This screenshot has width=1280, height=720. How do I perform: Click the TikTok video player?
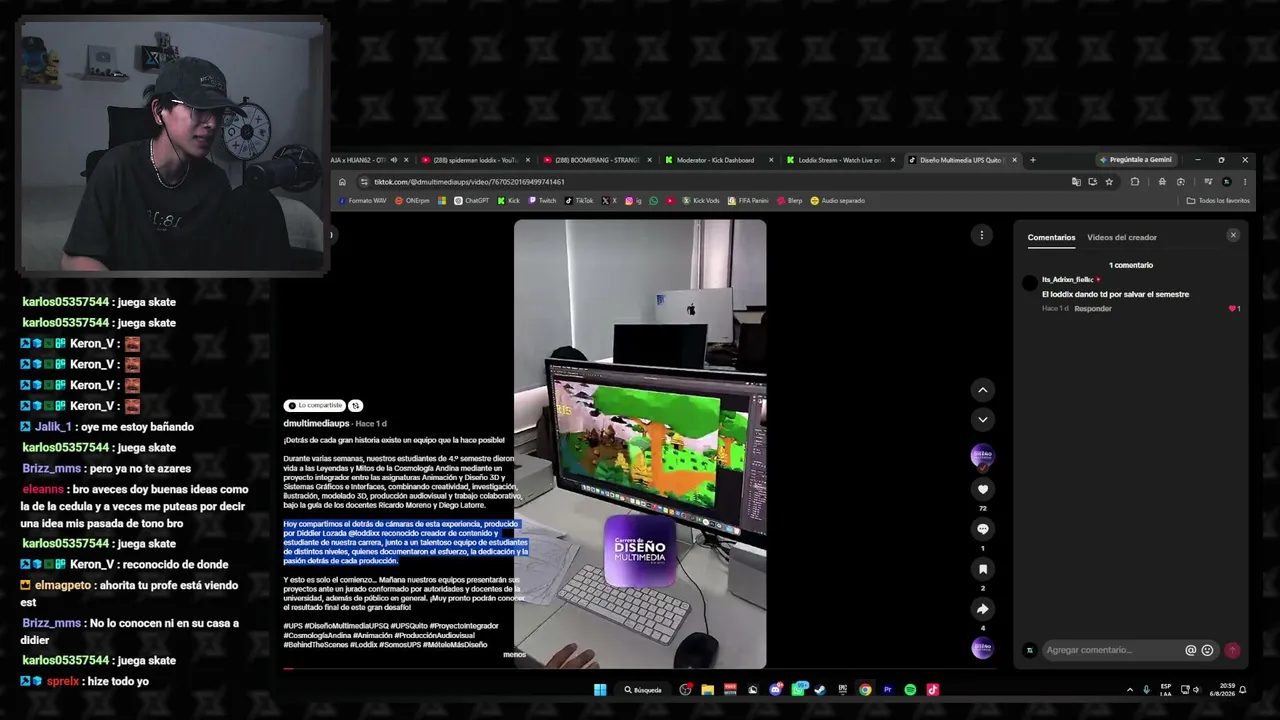click(640, 444)
